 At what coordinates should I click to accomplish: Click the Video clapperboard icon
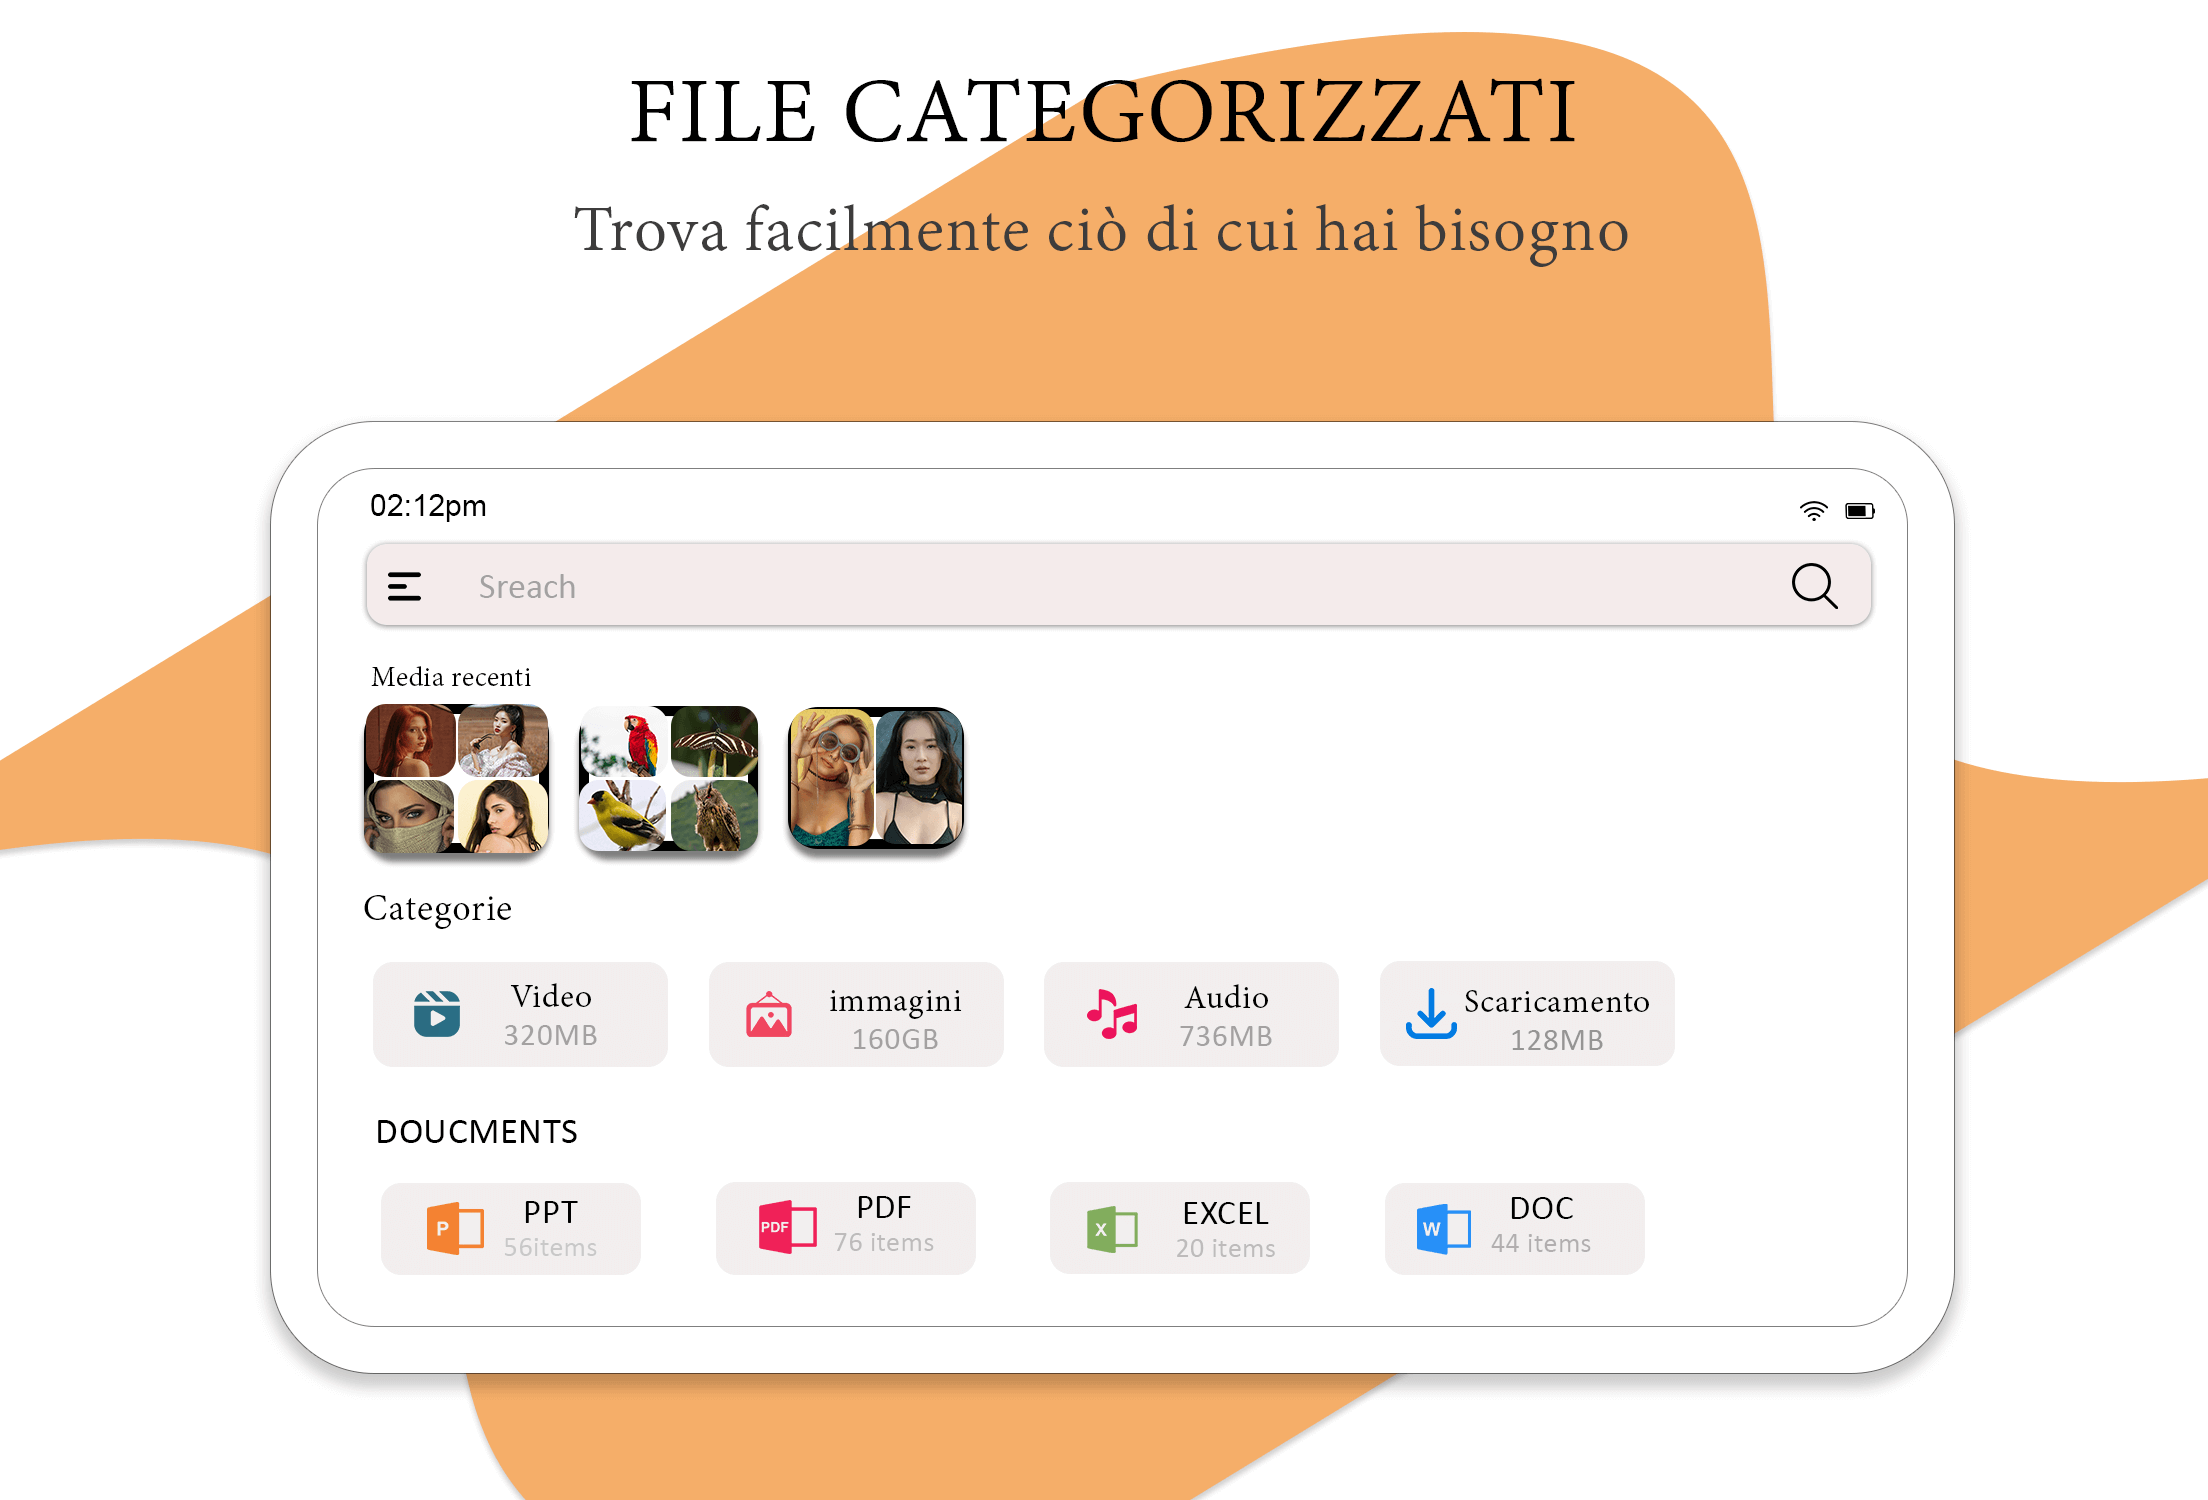(x=437, y=1014)
